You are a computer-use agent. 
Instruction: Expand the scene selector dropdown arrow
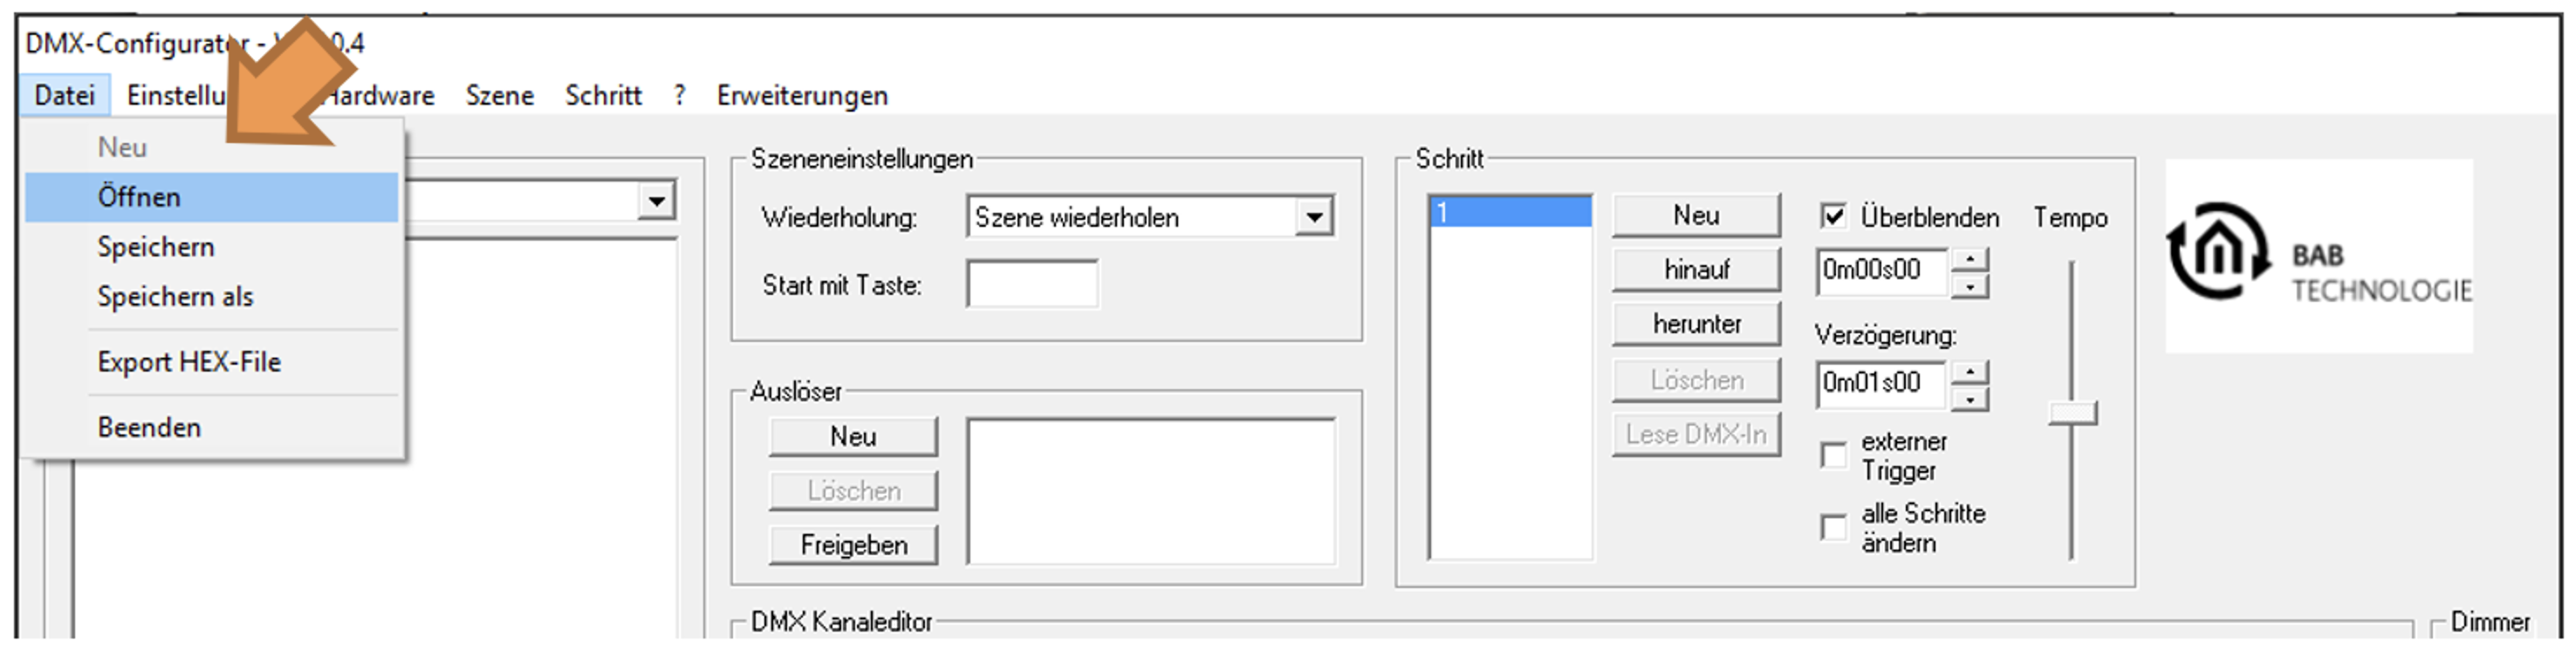click(x=655, y=201)
